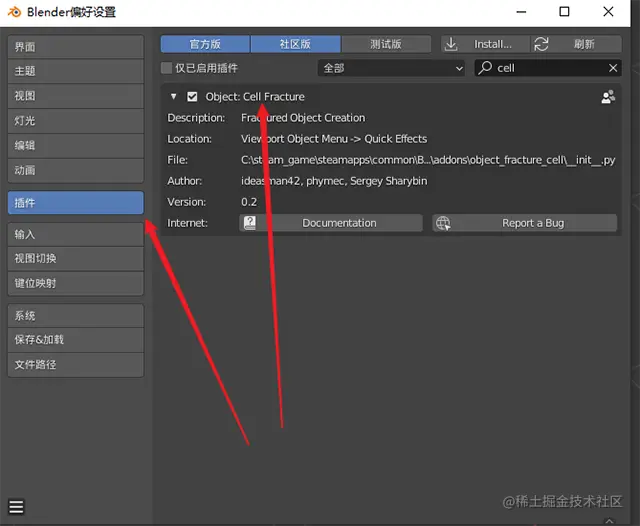Click the Viewport Object Menu location text
Image resolution: width=640 pixels, height=526 pixels.
tap(334, 139)
